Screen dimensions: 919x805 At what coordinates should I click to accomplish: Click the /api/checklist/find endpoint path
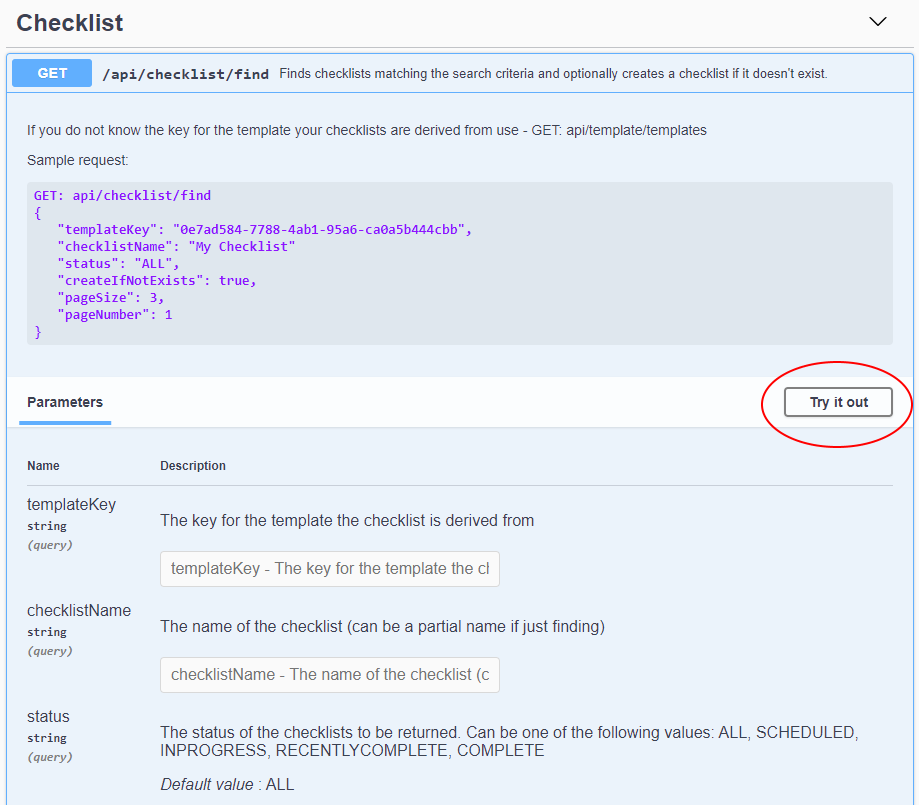click(186, 74)
